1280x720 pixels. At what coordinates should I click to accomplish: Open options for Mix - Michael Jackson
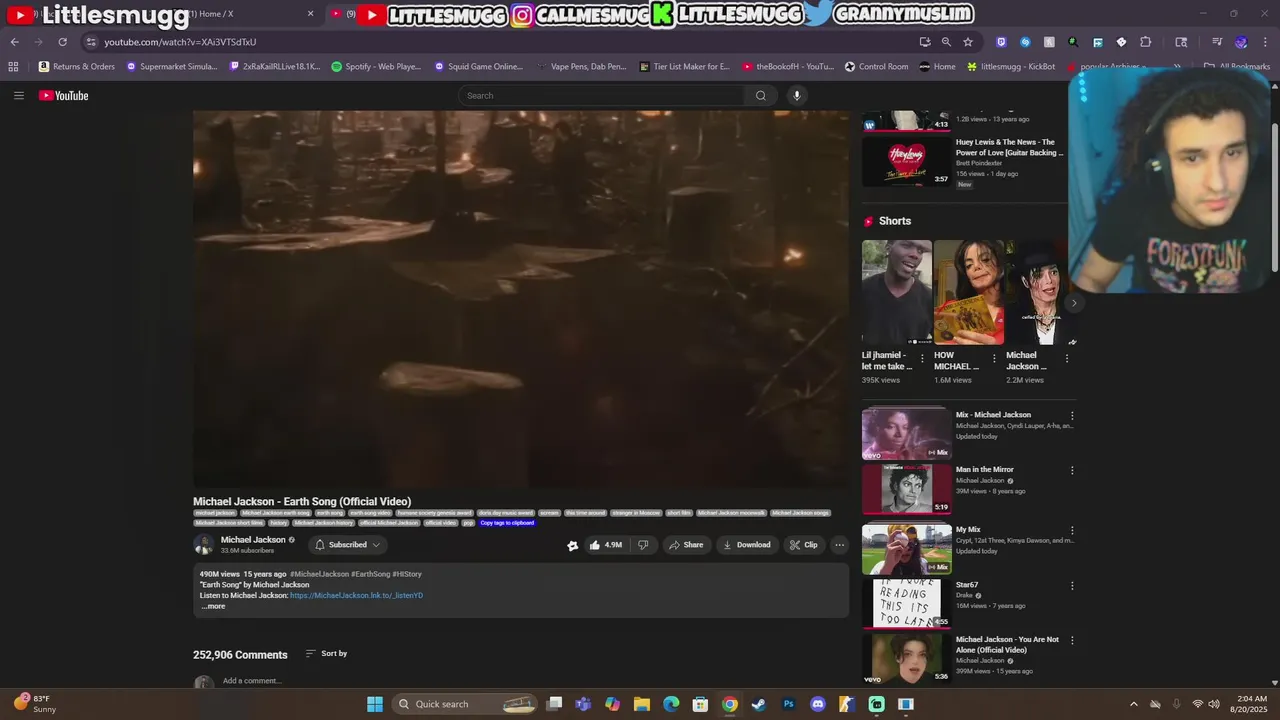point(1072,416)
